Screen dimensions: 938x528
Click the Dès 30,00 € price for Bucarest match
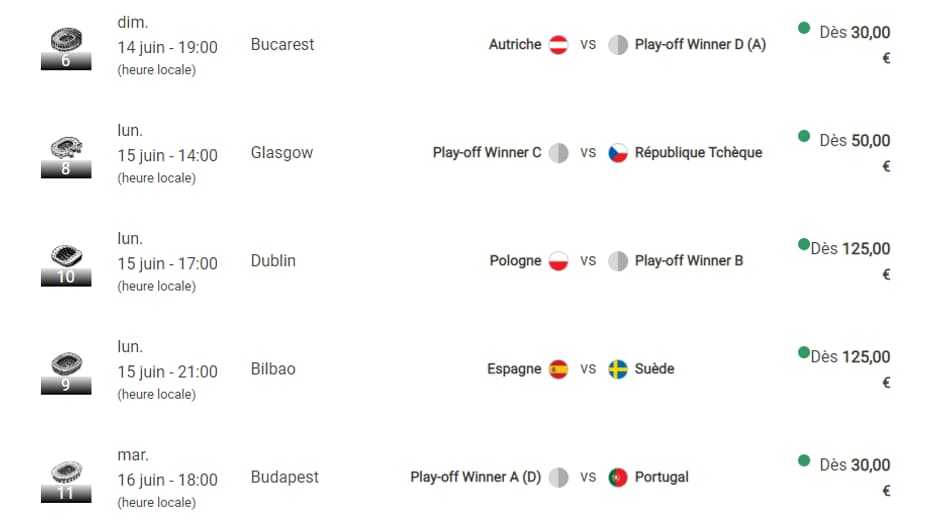[x=854, y=44]
